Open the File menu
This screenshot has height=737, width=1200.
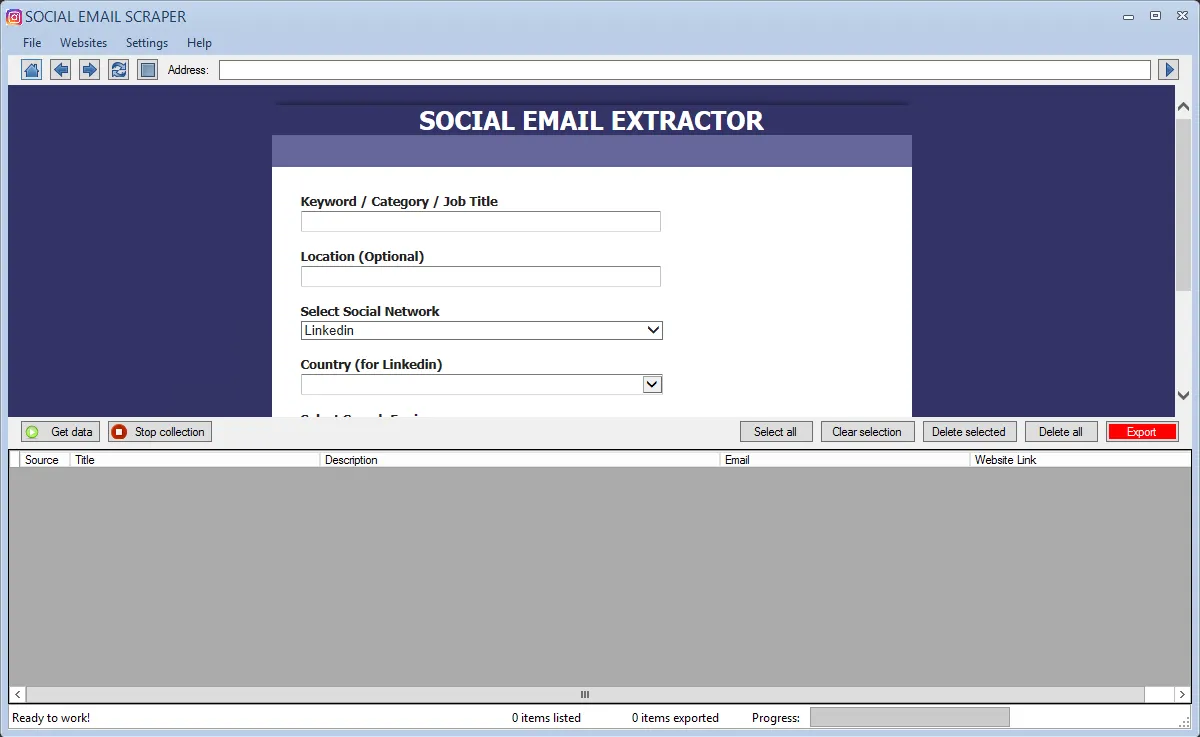pos(32,43)
